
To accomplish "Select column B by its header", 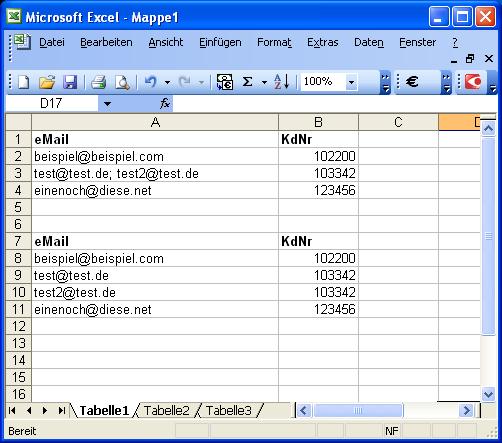I will [318, 122].
